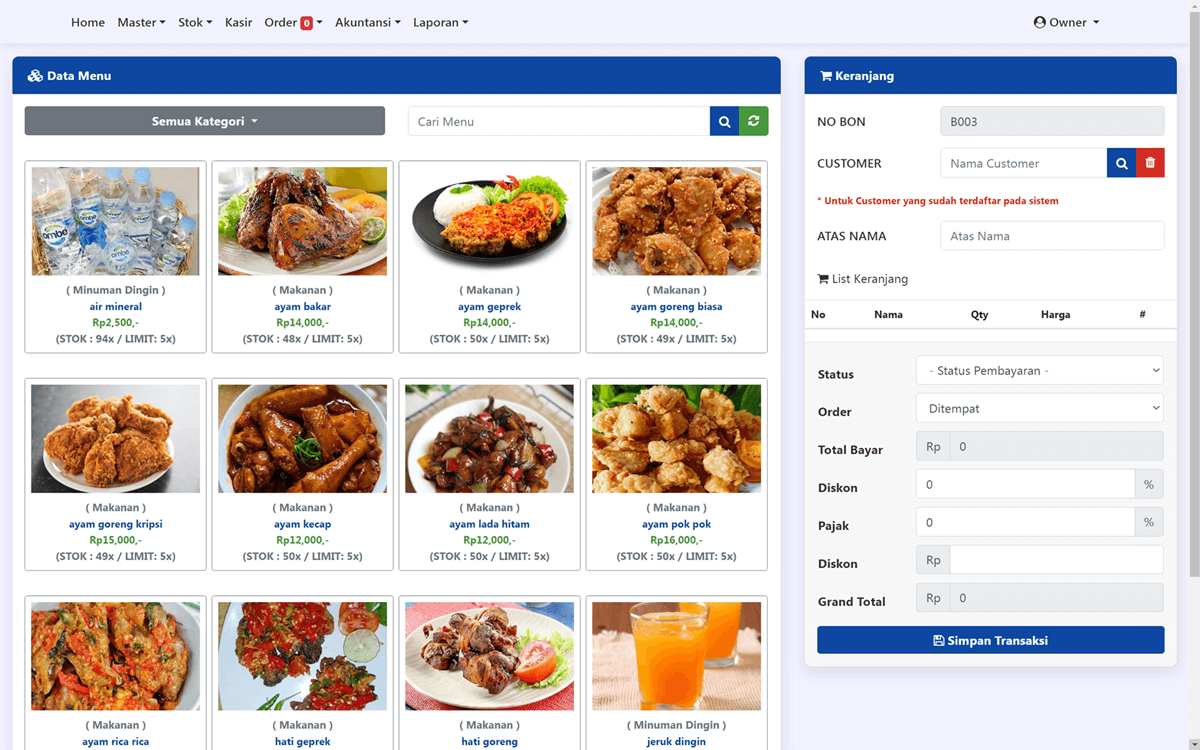Select the air mineral product thumbnail
This screenshot has width=1200, height=750.
click(115, 220)
